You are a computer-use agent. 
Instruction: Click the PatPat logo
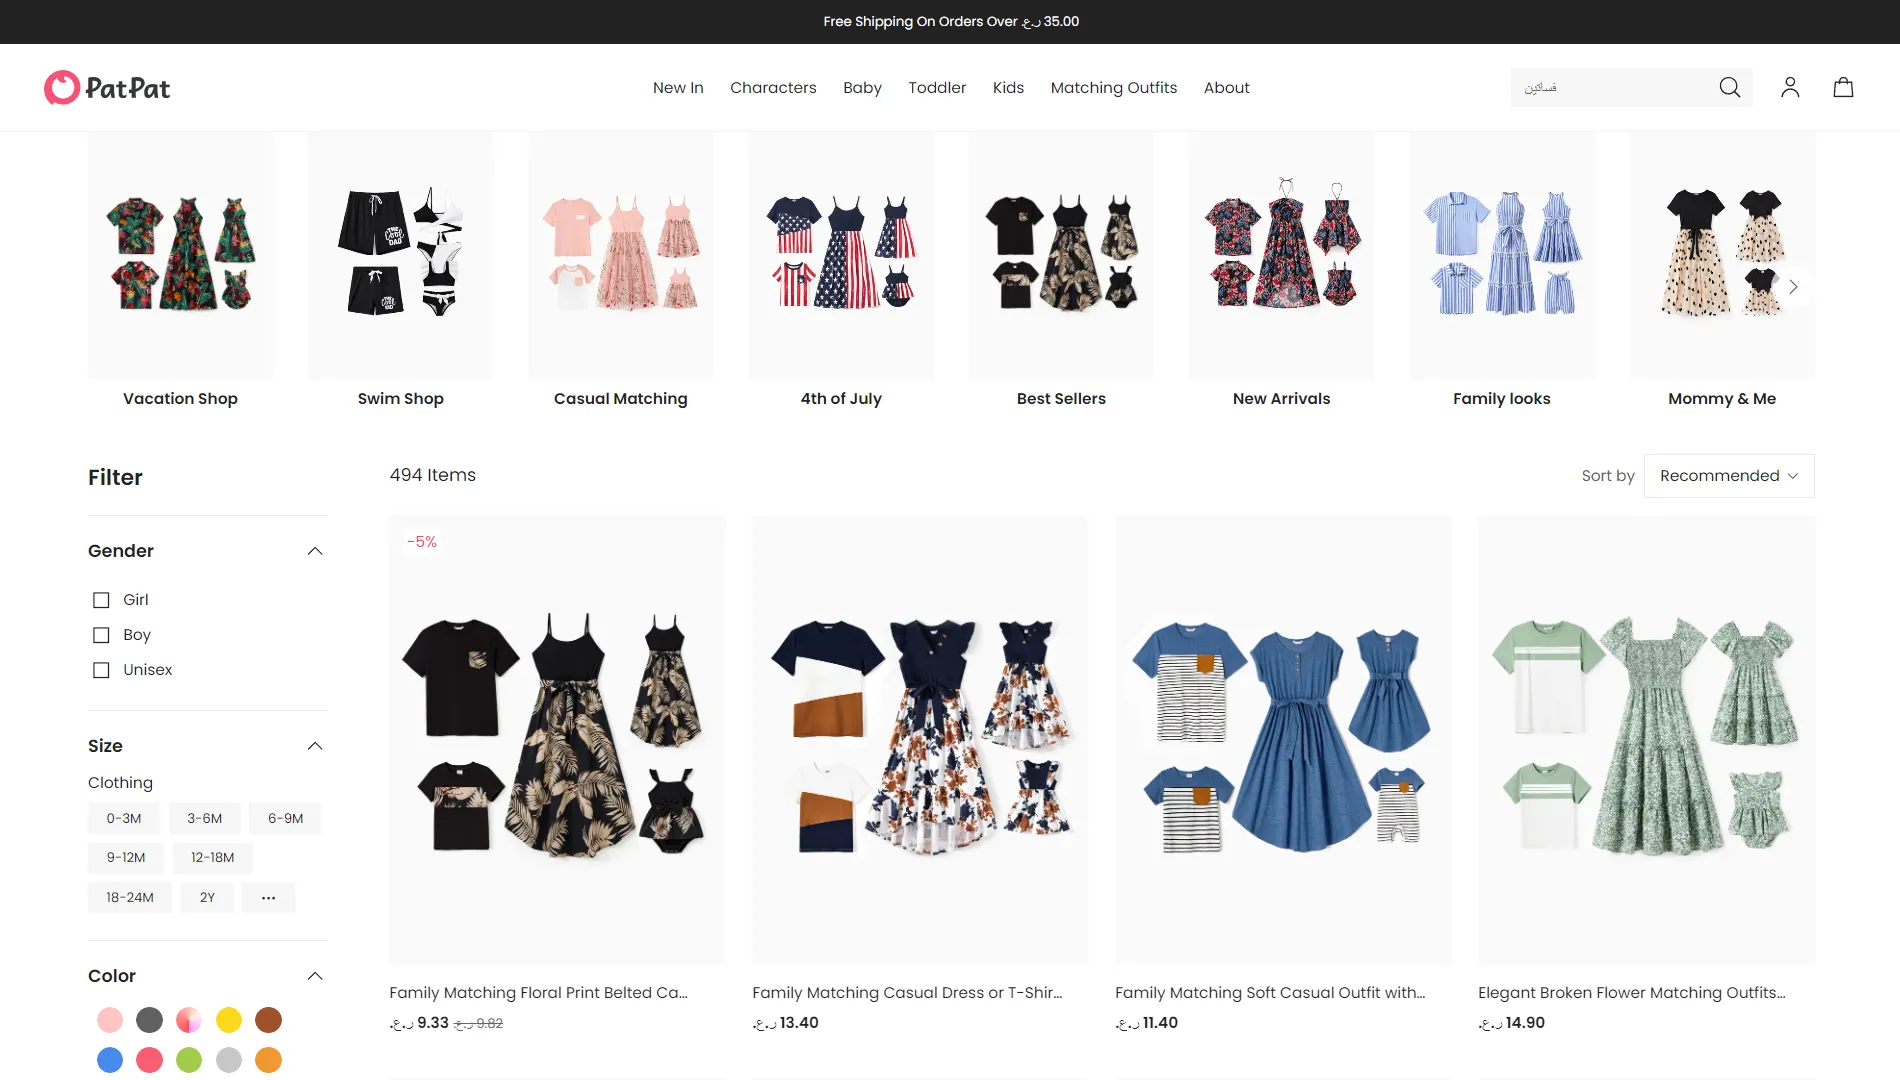(107, 88)
